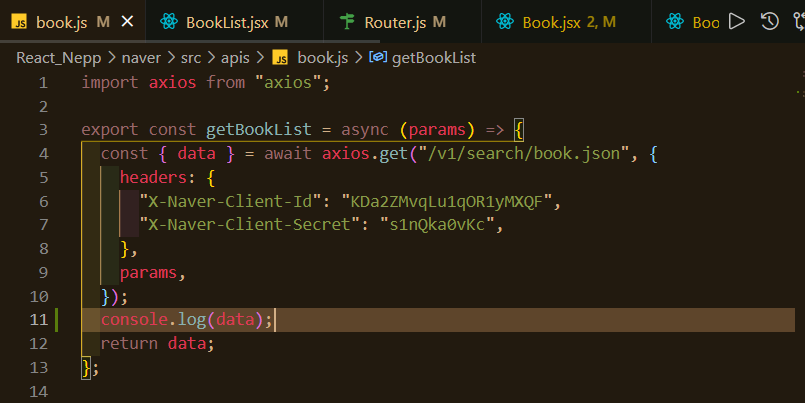Image resolution: width=805 pixels, height=403 pixels.
Task: Click the React icon on Book.jsx tab
Action: [x=505, y=22]
